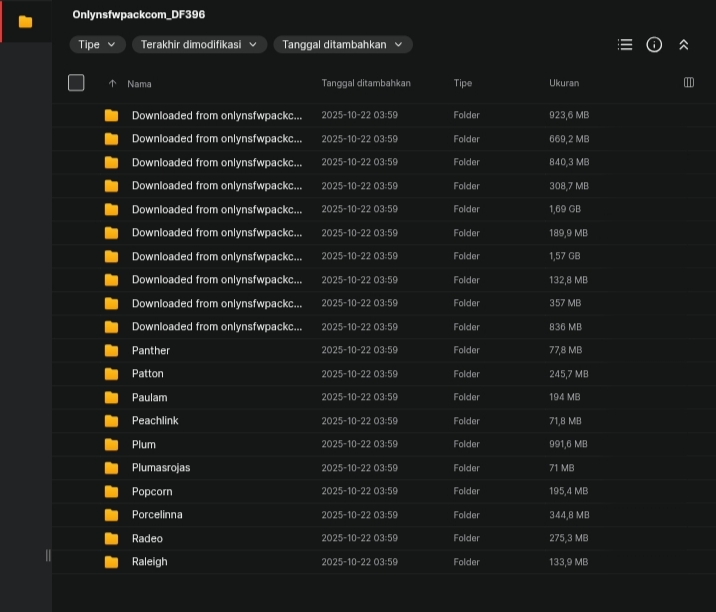Toggle the sort direction arrow by Nama
The width and height of the screenshot is (716, 612).
[112, 84]
